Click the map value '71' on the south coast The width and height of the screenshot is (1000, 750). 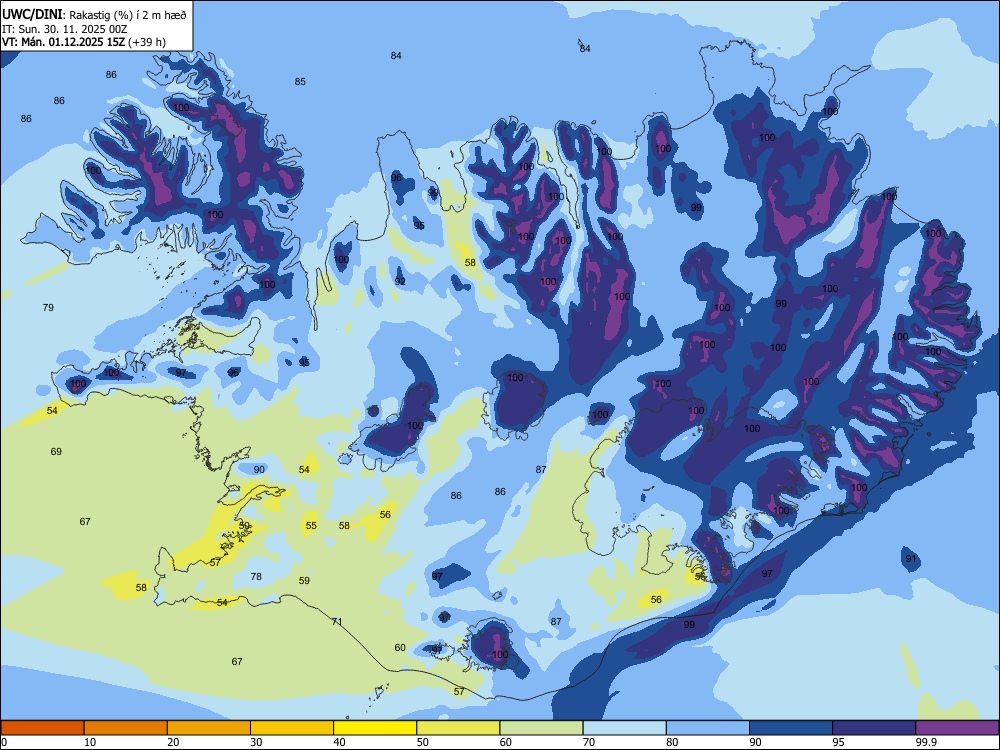point(337,621)
